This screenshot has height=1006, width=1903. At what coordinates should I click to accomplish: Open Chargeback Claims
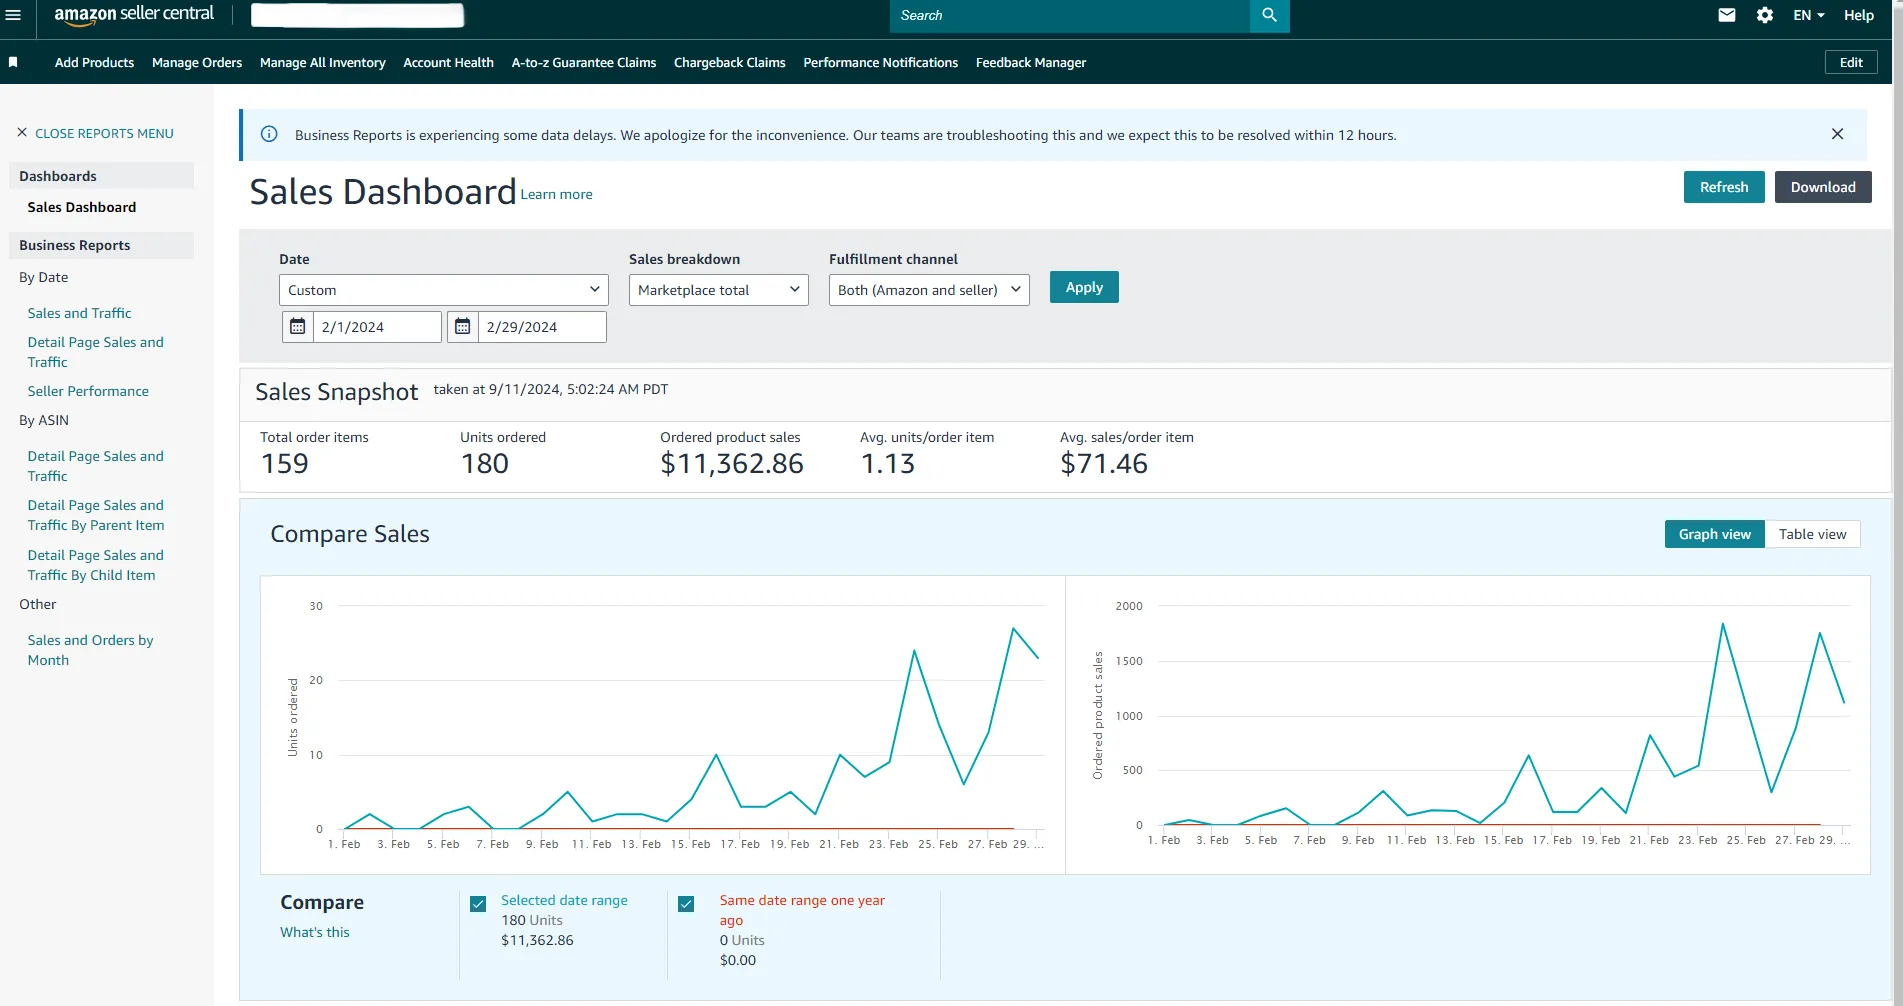coord(729,62)
